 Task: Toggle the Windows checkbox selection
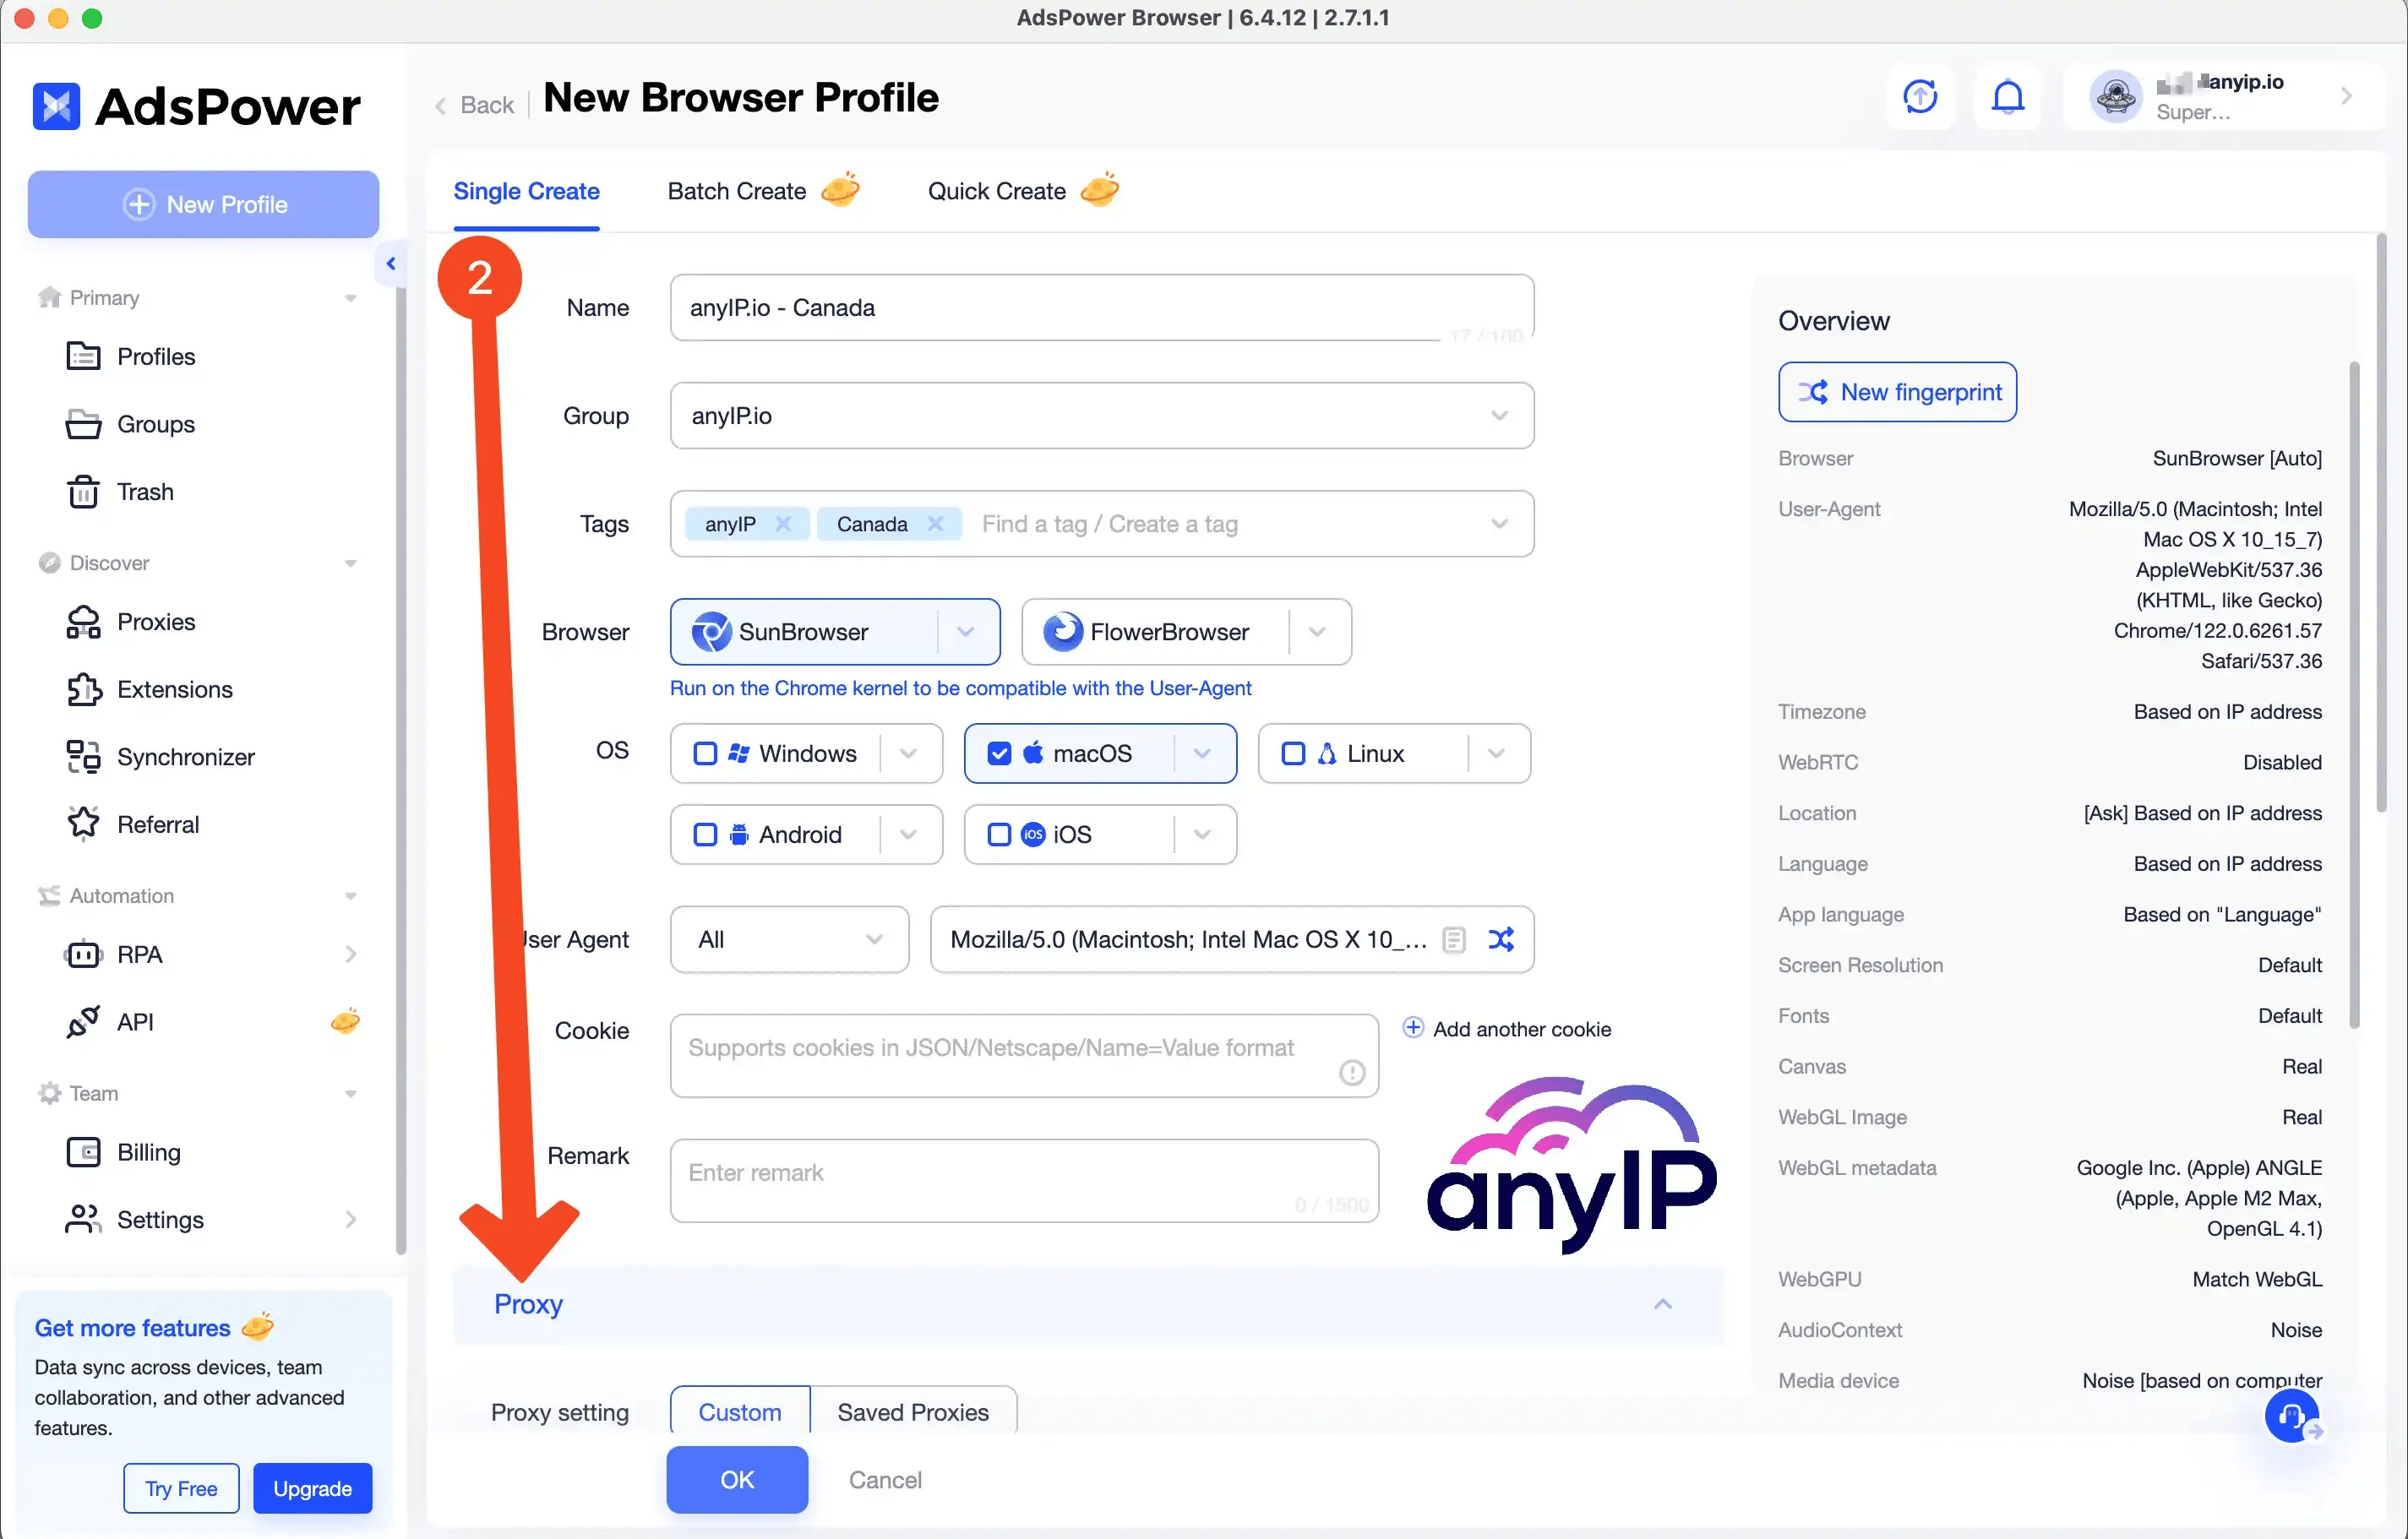coord(704,751)
